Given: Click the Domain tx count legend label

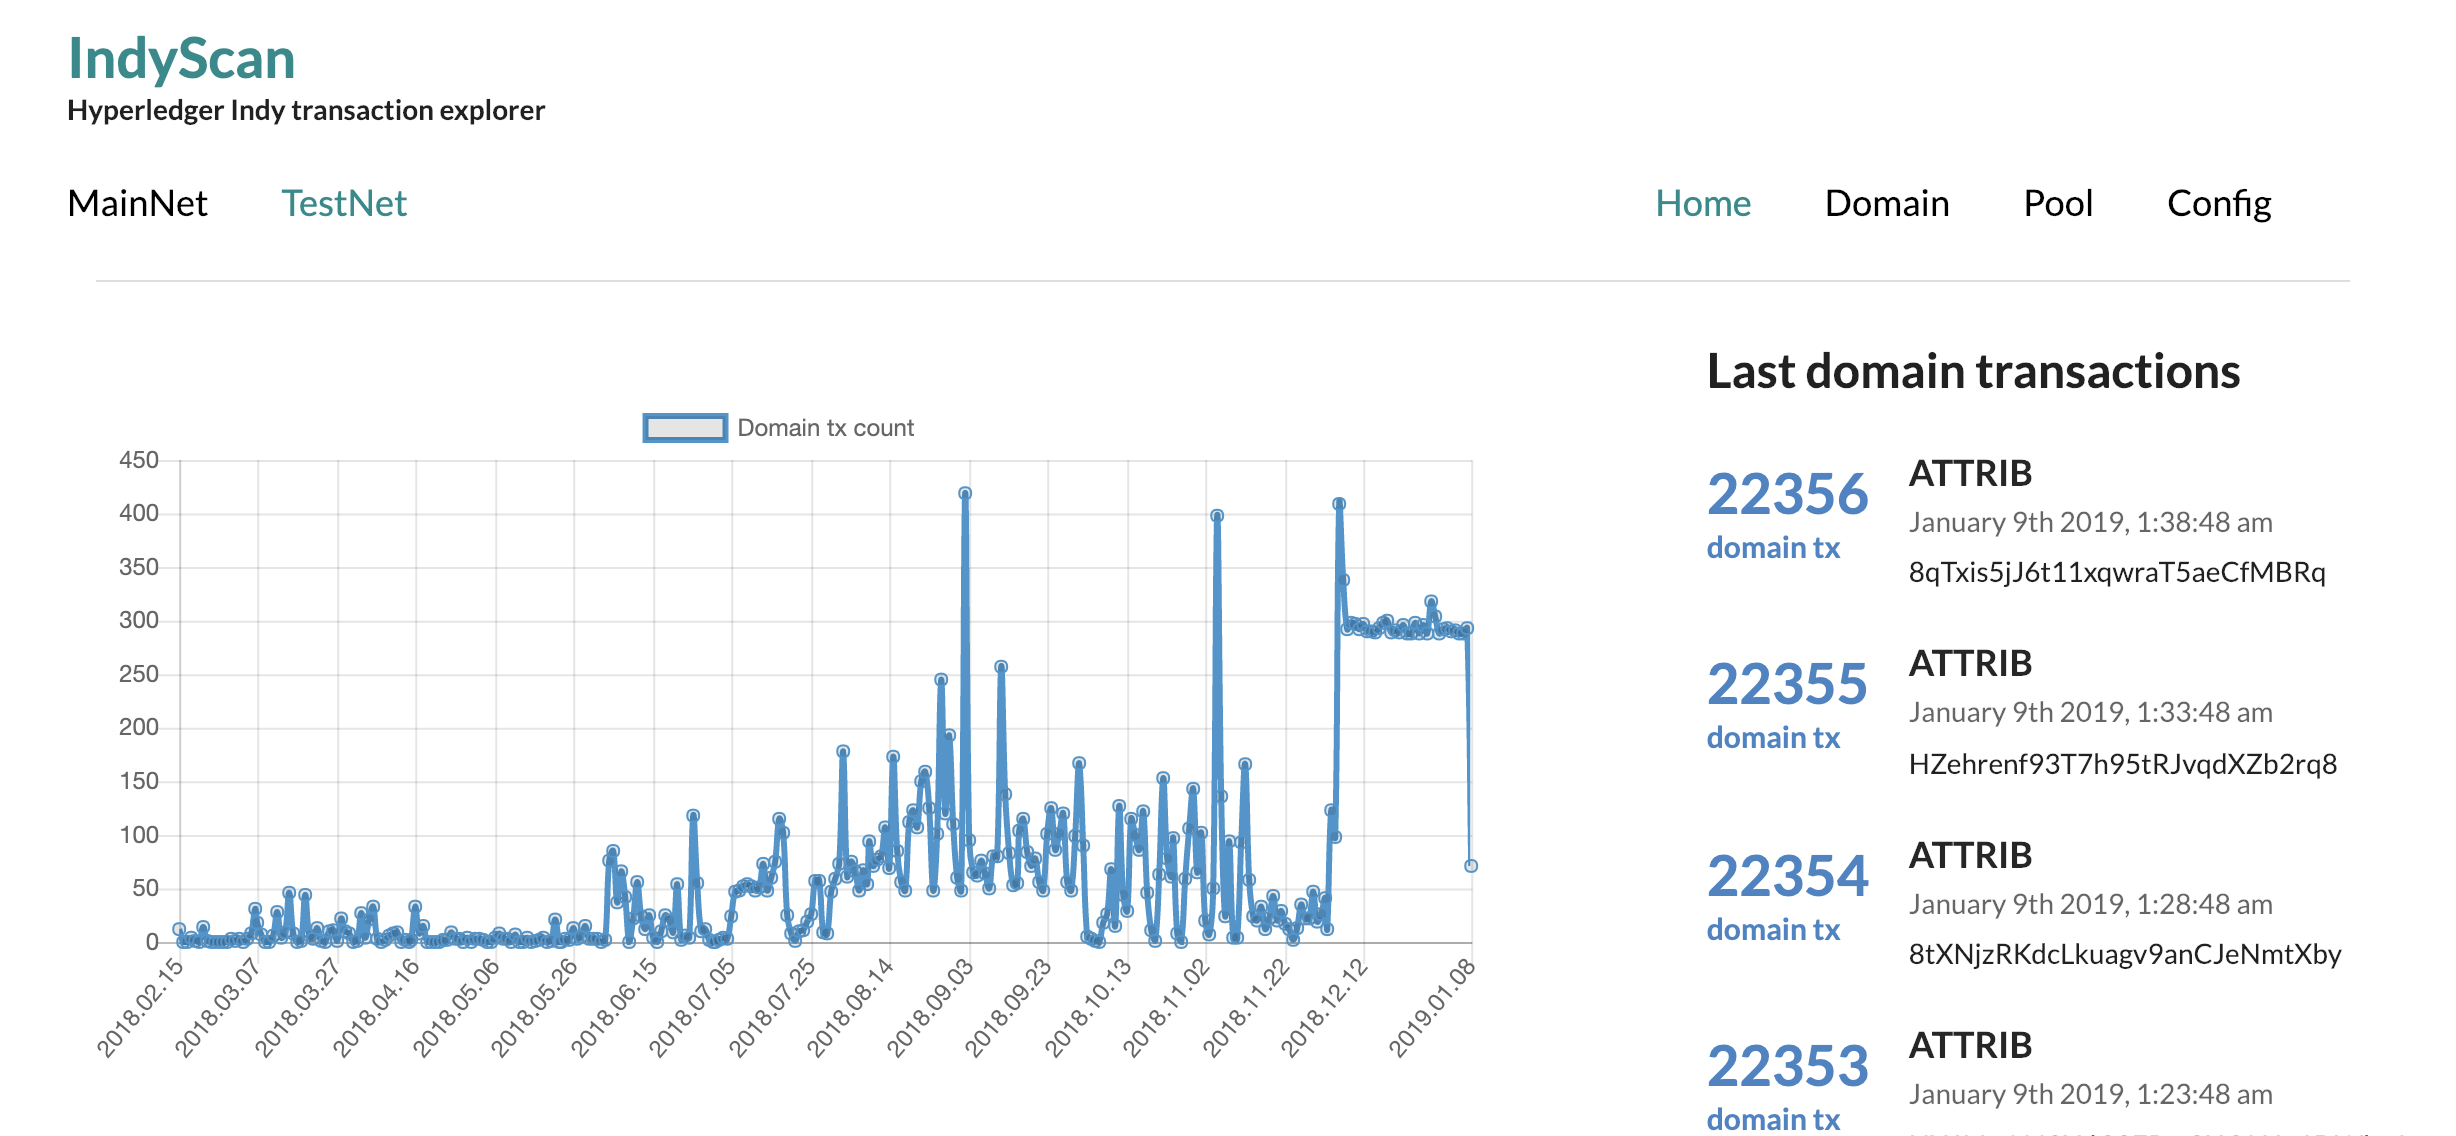Looking at the screenshot, I should coord(825,428).
